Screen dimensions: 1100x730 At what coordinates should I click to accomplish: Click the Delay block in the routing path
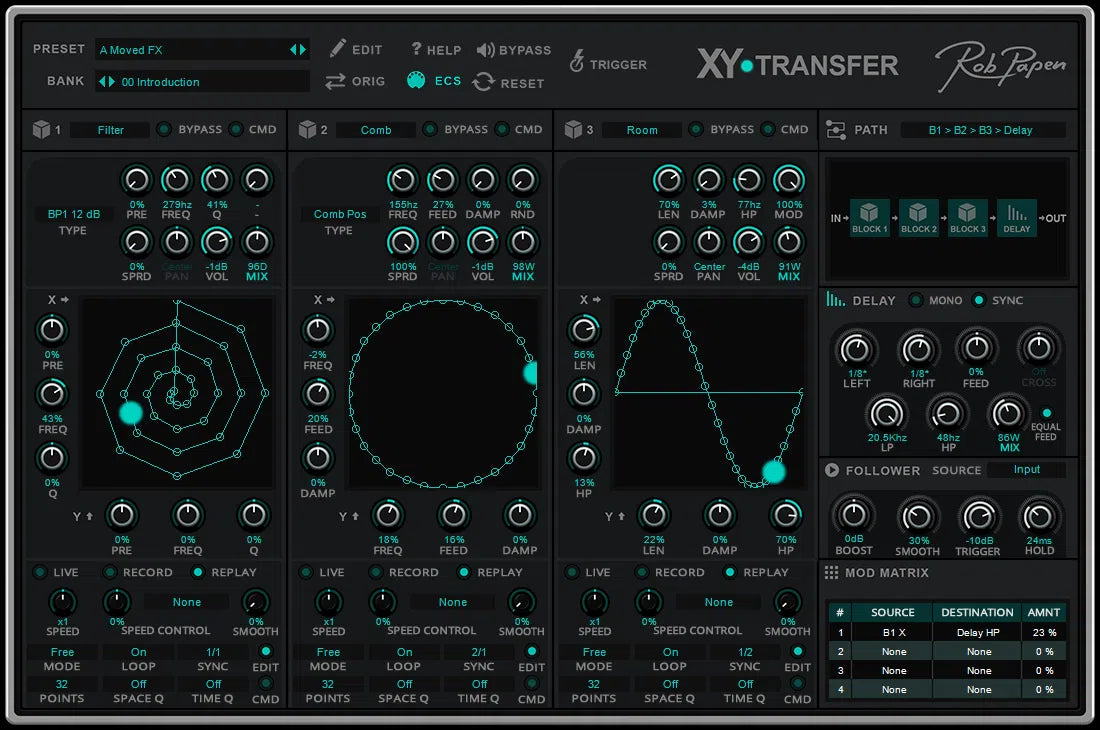[x=1015, y=218]
